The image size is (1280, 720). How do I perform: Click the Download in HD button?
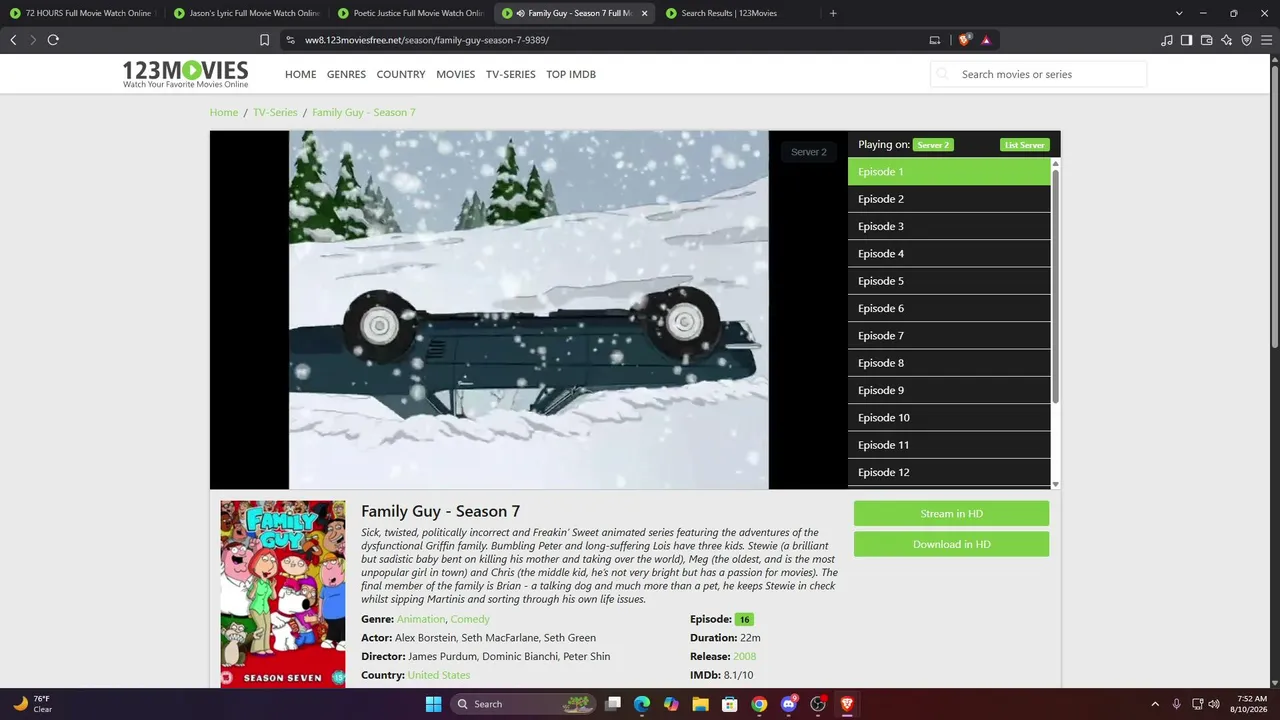[951, 544]
